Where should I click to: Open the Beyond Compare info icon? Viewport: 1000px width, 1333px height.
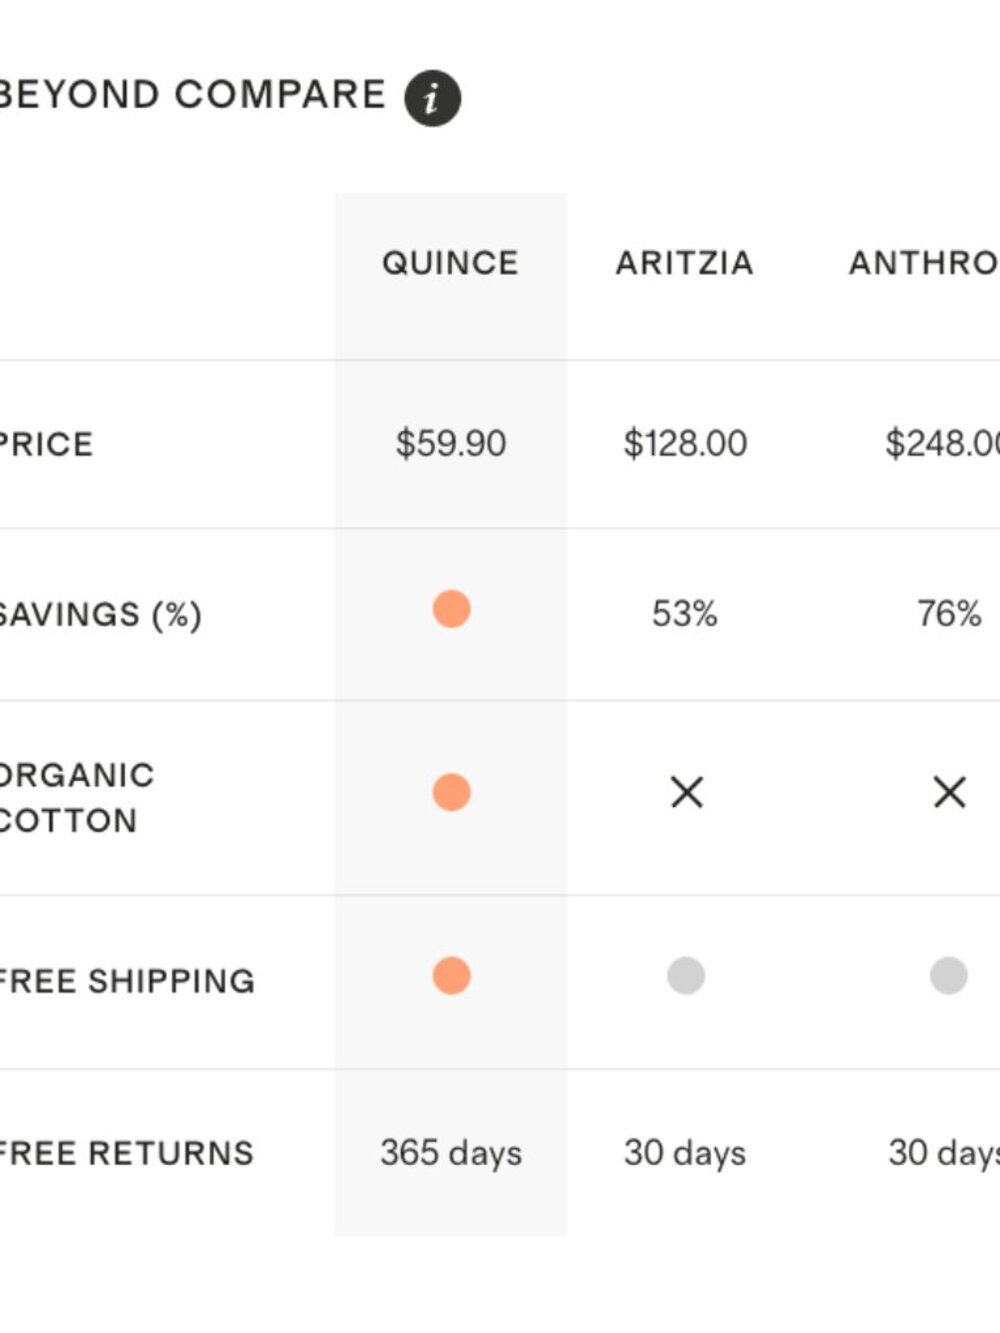pos(432,98)
